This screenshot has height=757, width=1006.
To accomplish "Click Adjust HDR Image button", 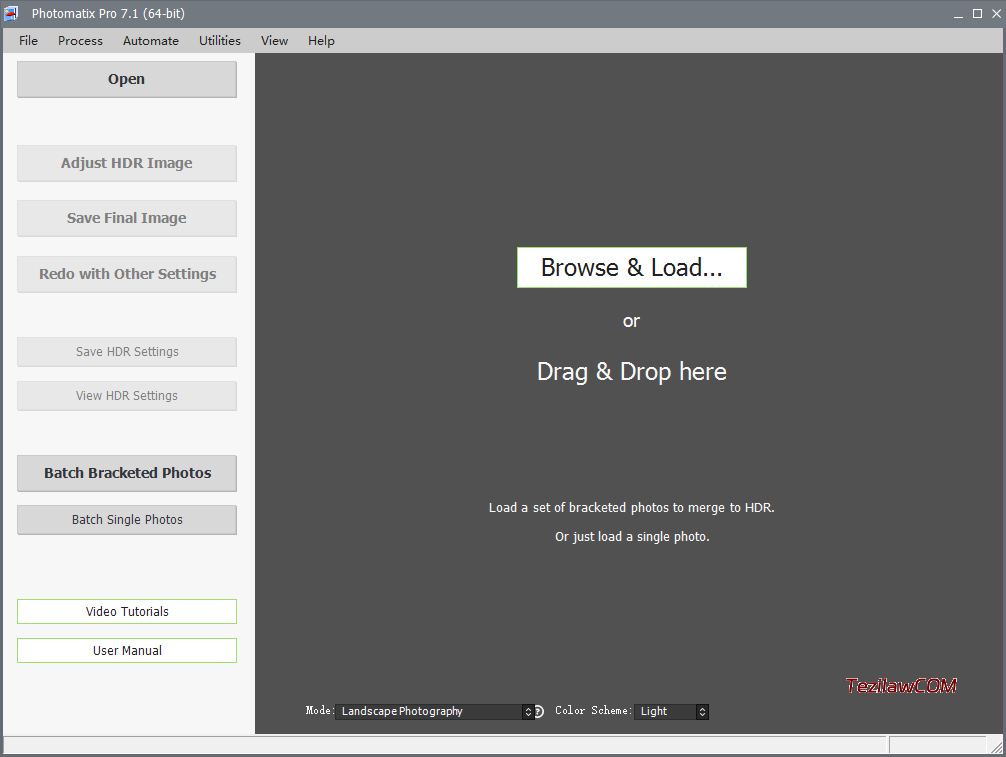I will (126, 163).
